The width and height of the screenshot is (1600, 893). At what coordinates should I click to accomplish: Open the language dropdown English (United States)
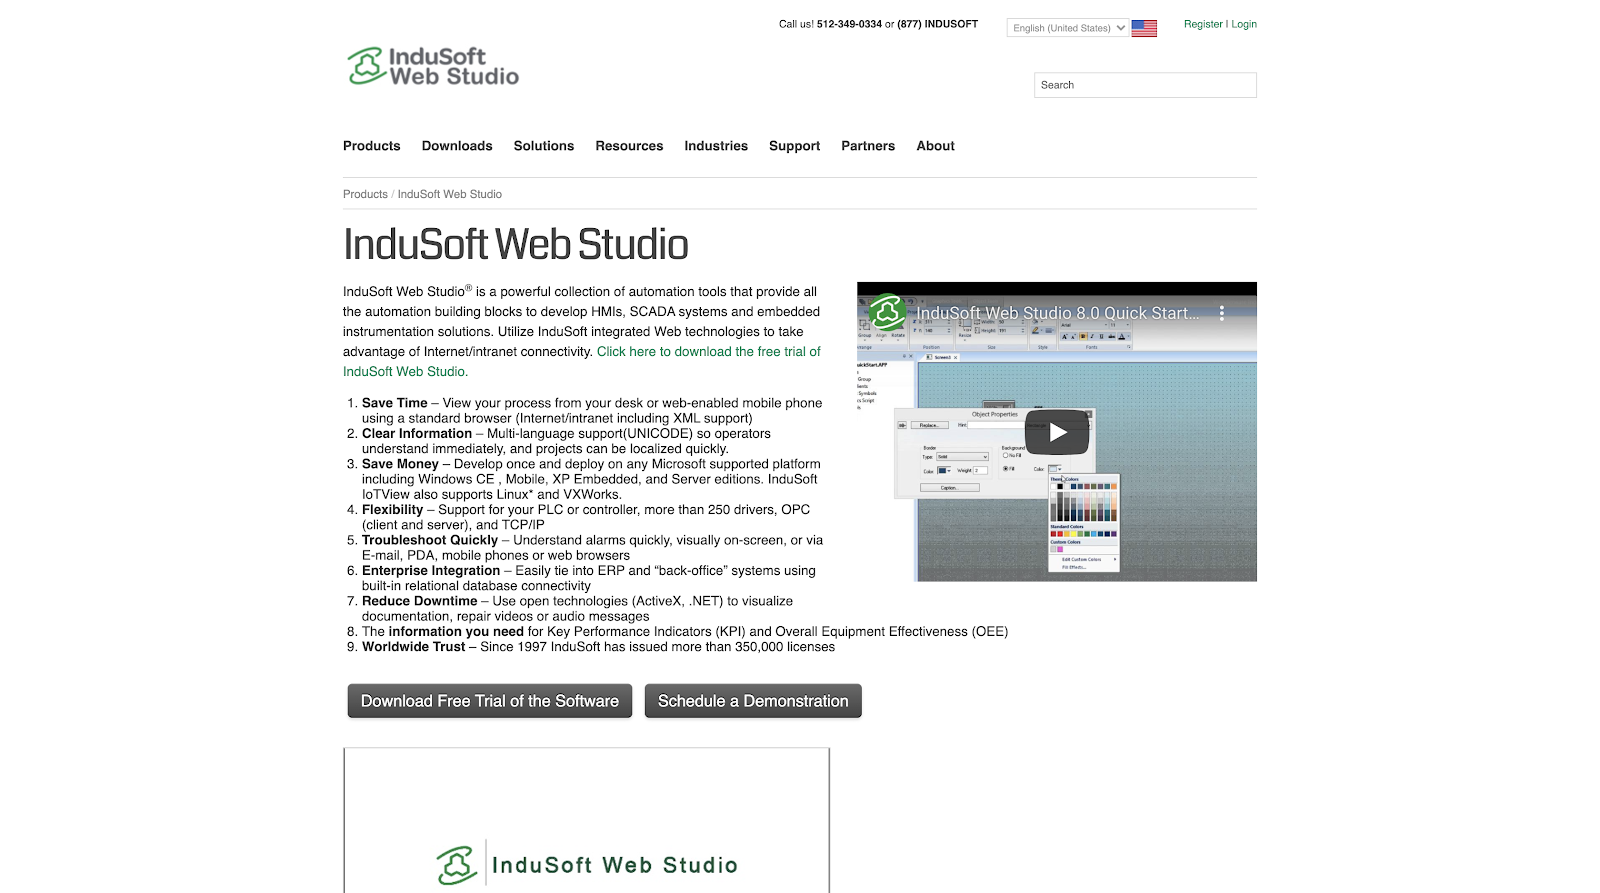click(1068, 28)
